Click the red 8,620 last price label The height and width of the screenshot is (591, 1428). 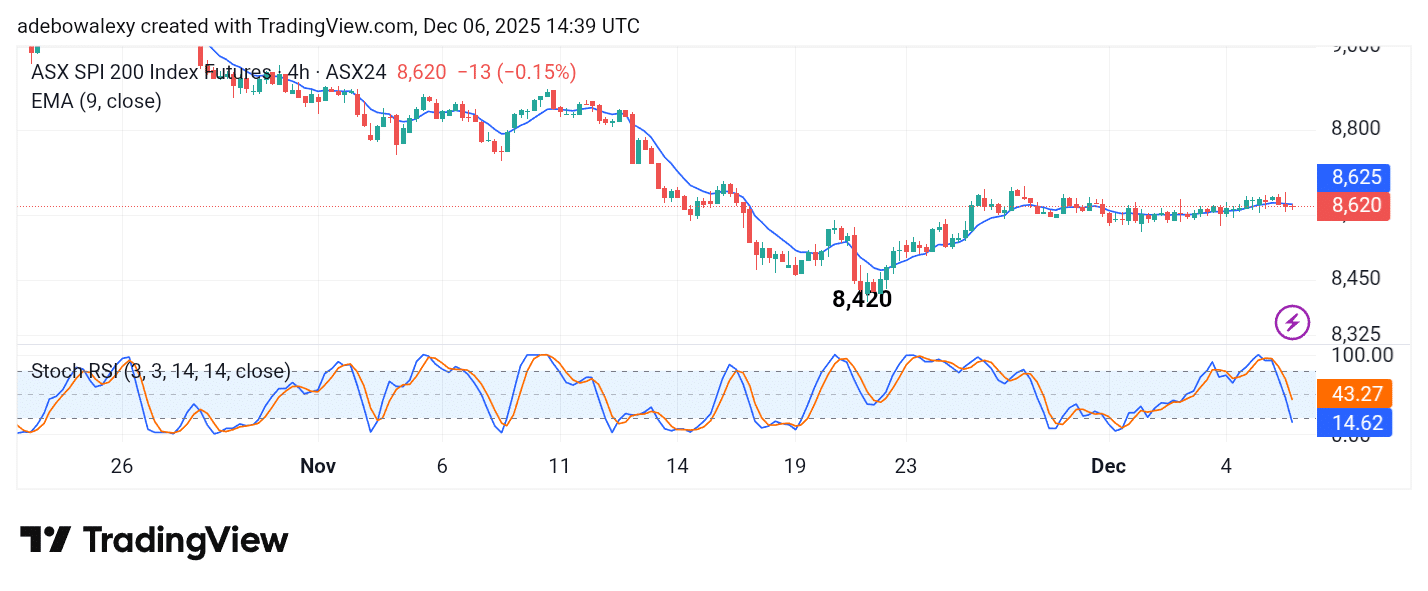point(1353,206)
